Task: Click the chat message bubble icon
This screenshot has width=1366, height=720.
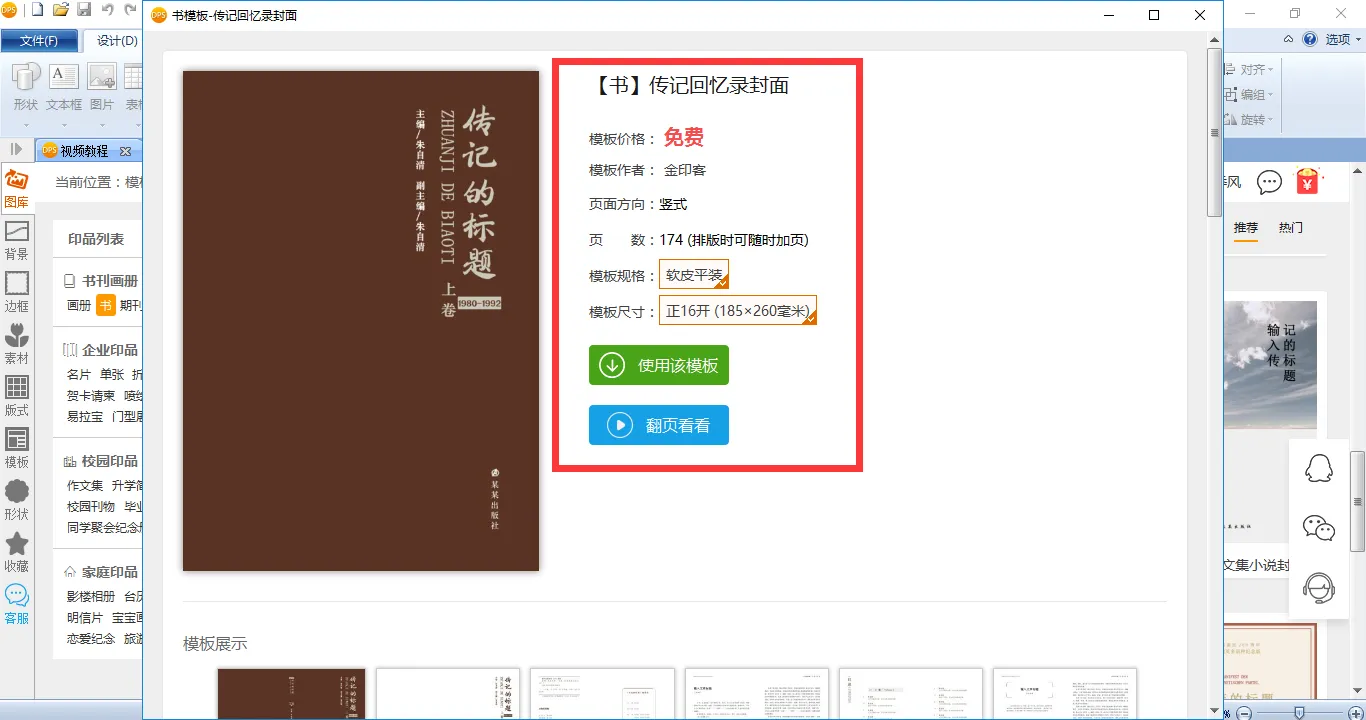Action: tap(1270, 182)
